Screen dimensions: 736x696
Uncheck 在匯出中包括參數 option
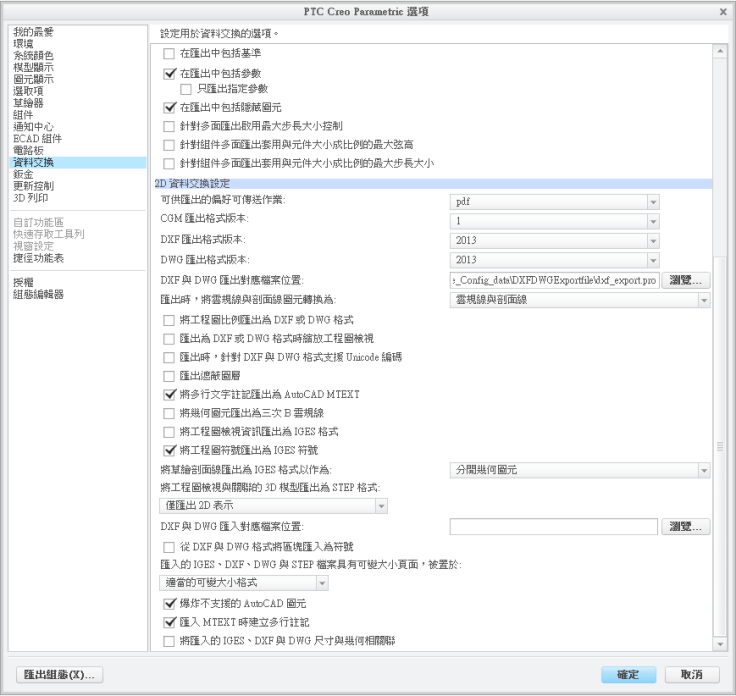click(x=169, y=74)
